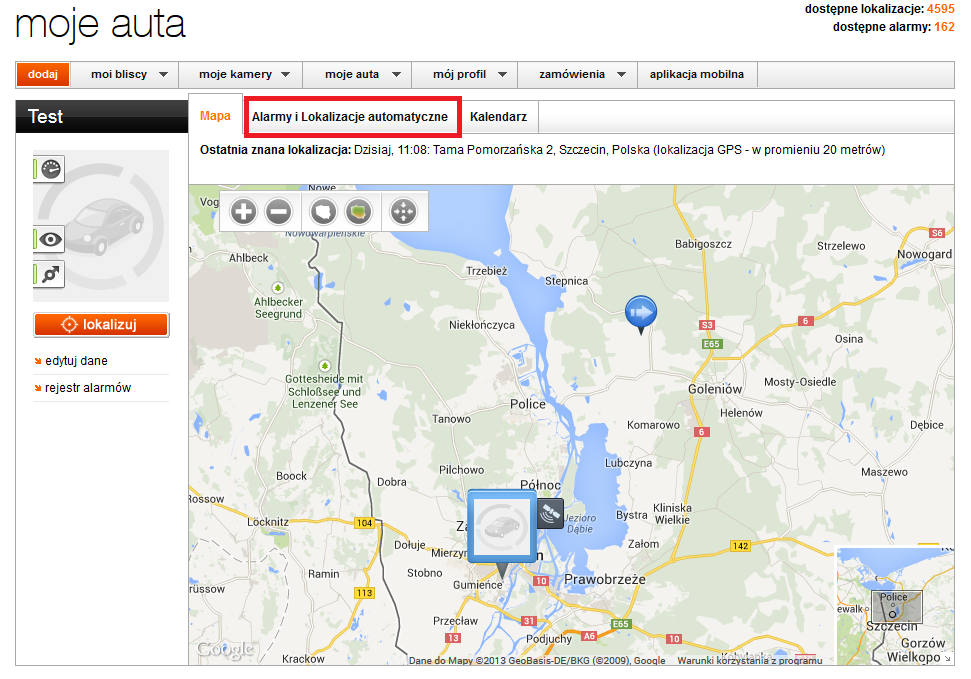Viewport: 971px width, 679px height.
Task: Click the satellite GPS icon beside car marker
Action: point(551,514)
